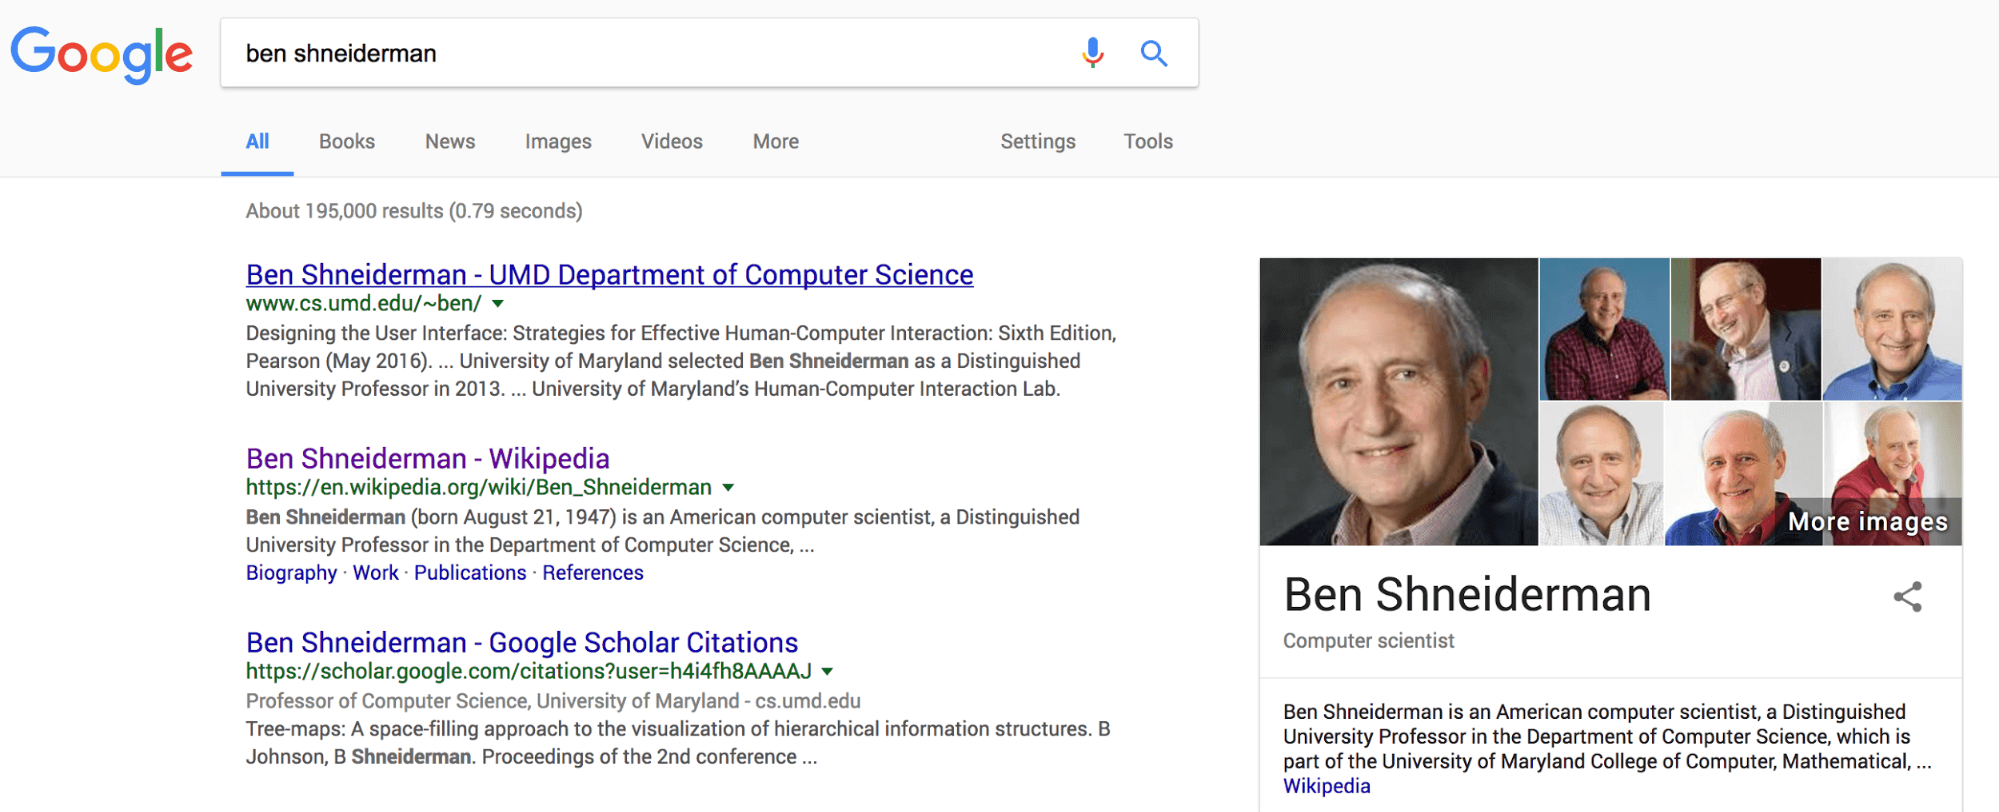Select the Images tab
The height and width of the screenshot is (812, 1999).
(558, 142)
